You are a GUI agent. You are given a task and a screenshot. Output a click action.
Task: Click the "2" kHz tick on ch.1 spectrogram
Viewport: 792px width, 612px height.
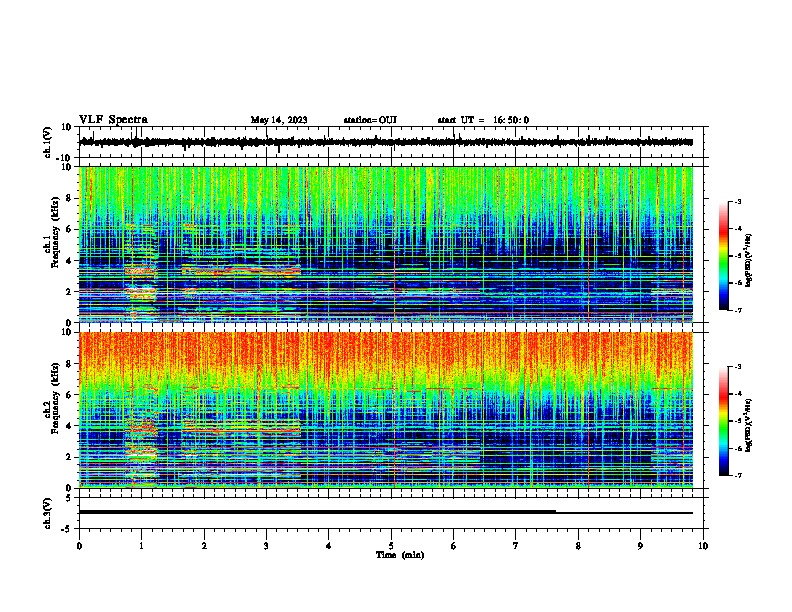click(69, 291)
